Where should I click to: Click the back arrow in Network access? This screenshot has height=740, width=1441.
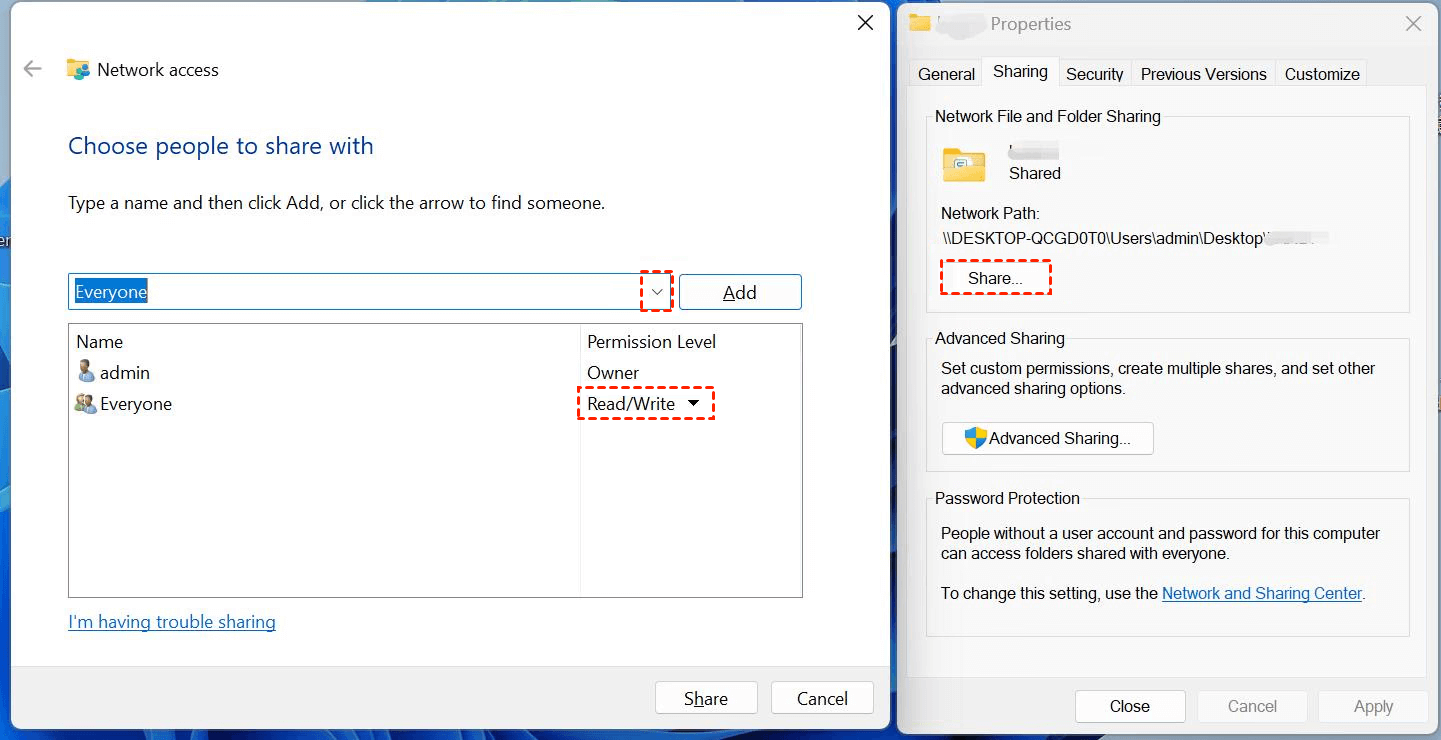pos(33,69)
